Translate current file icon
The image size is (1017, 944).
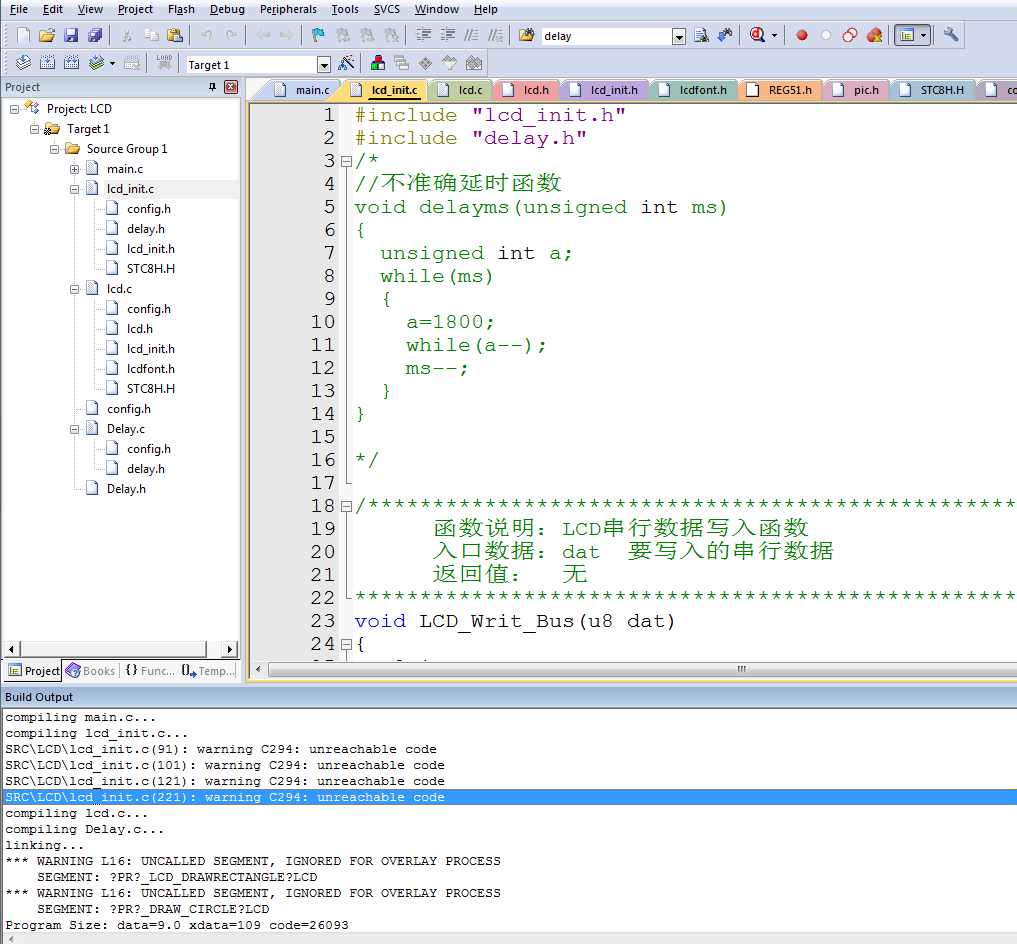[23, 63]
